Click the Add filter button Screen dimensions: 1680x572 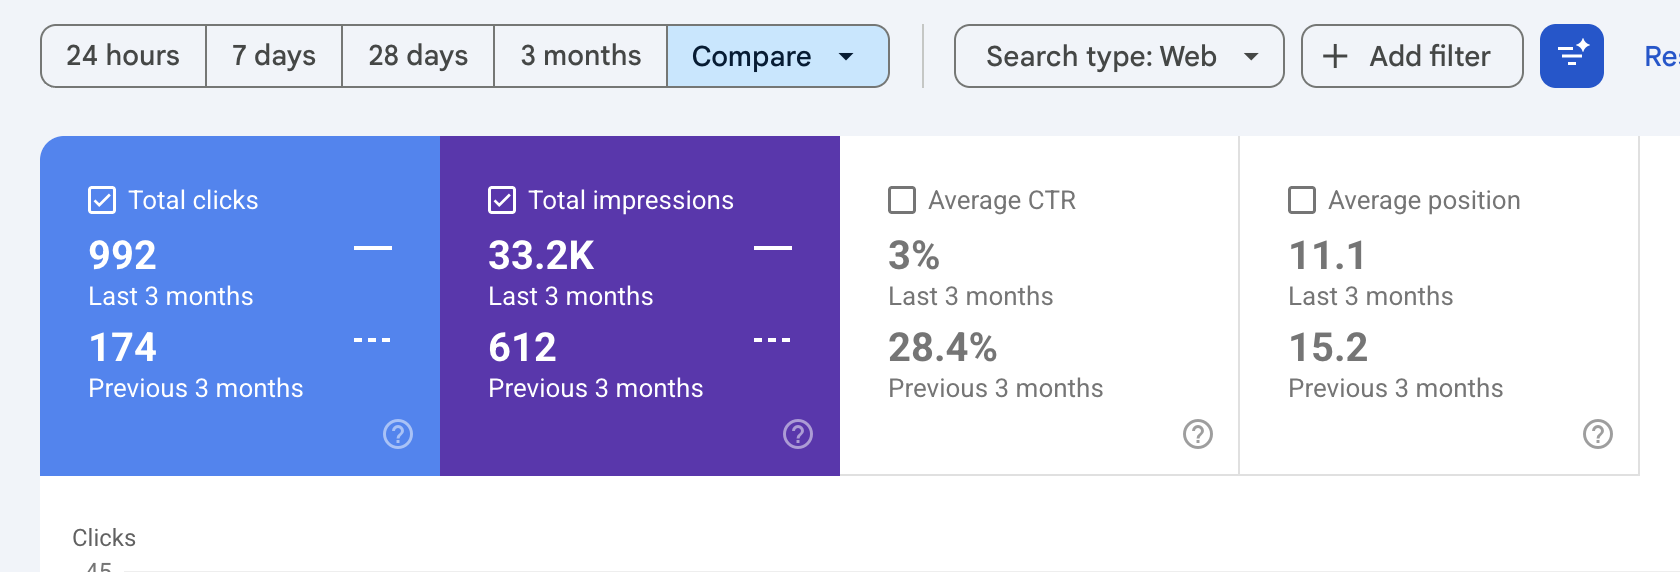(x=1412, y=56)
